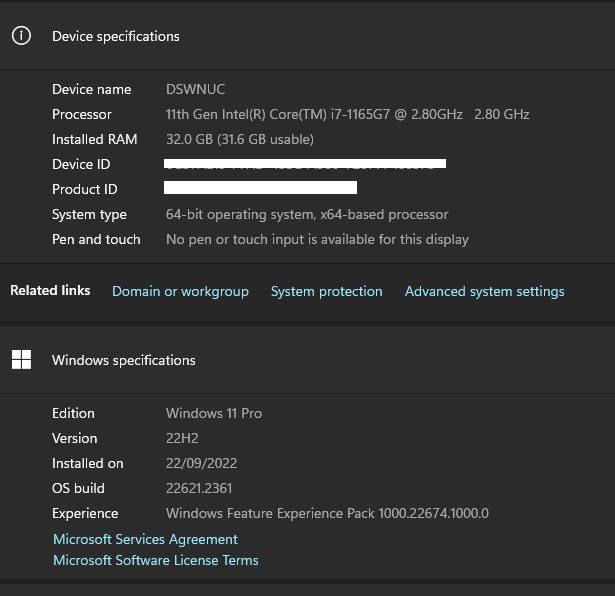Click the Windows 11 Pro edition value
The height and width of the screenshot is (596, 615).
click(214, 413)
